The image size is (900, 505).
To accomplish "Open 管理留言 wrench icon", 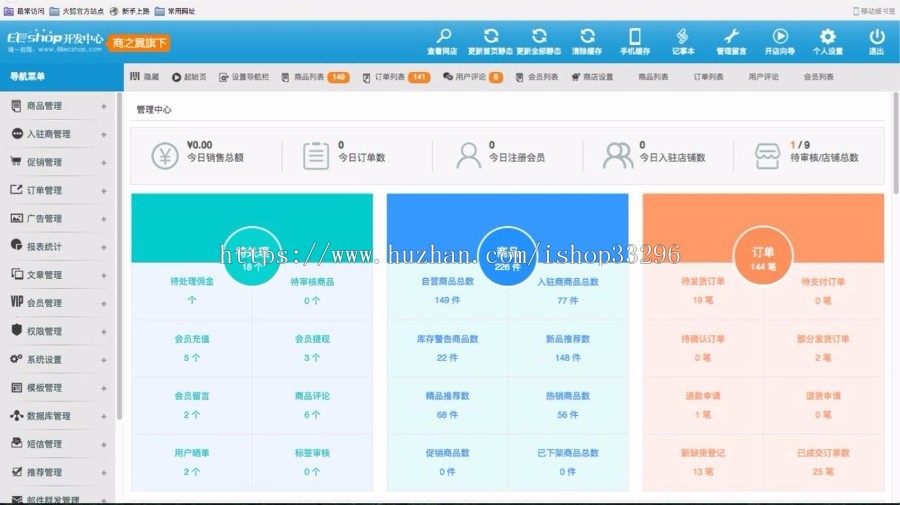I will (x=731, y=36).
